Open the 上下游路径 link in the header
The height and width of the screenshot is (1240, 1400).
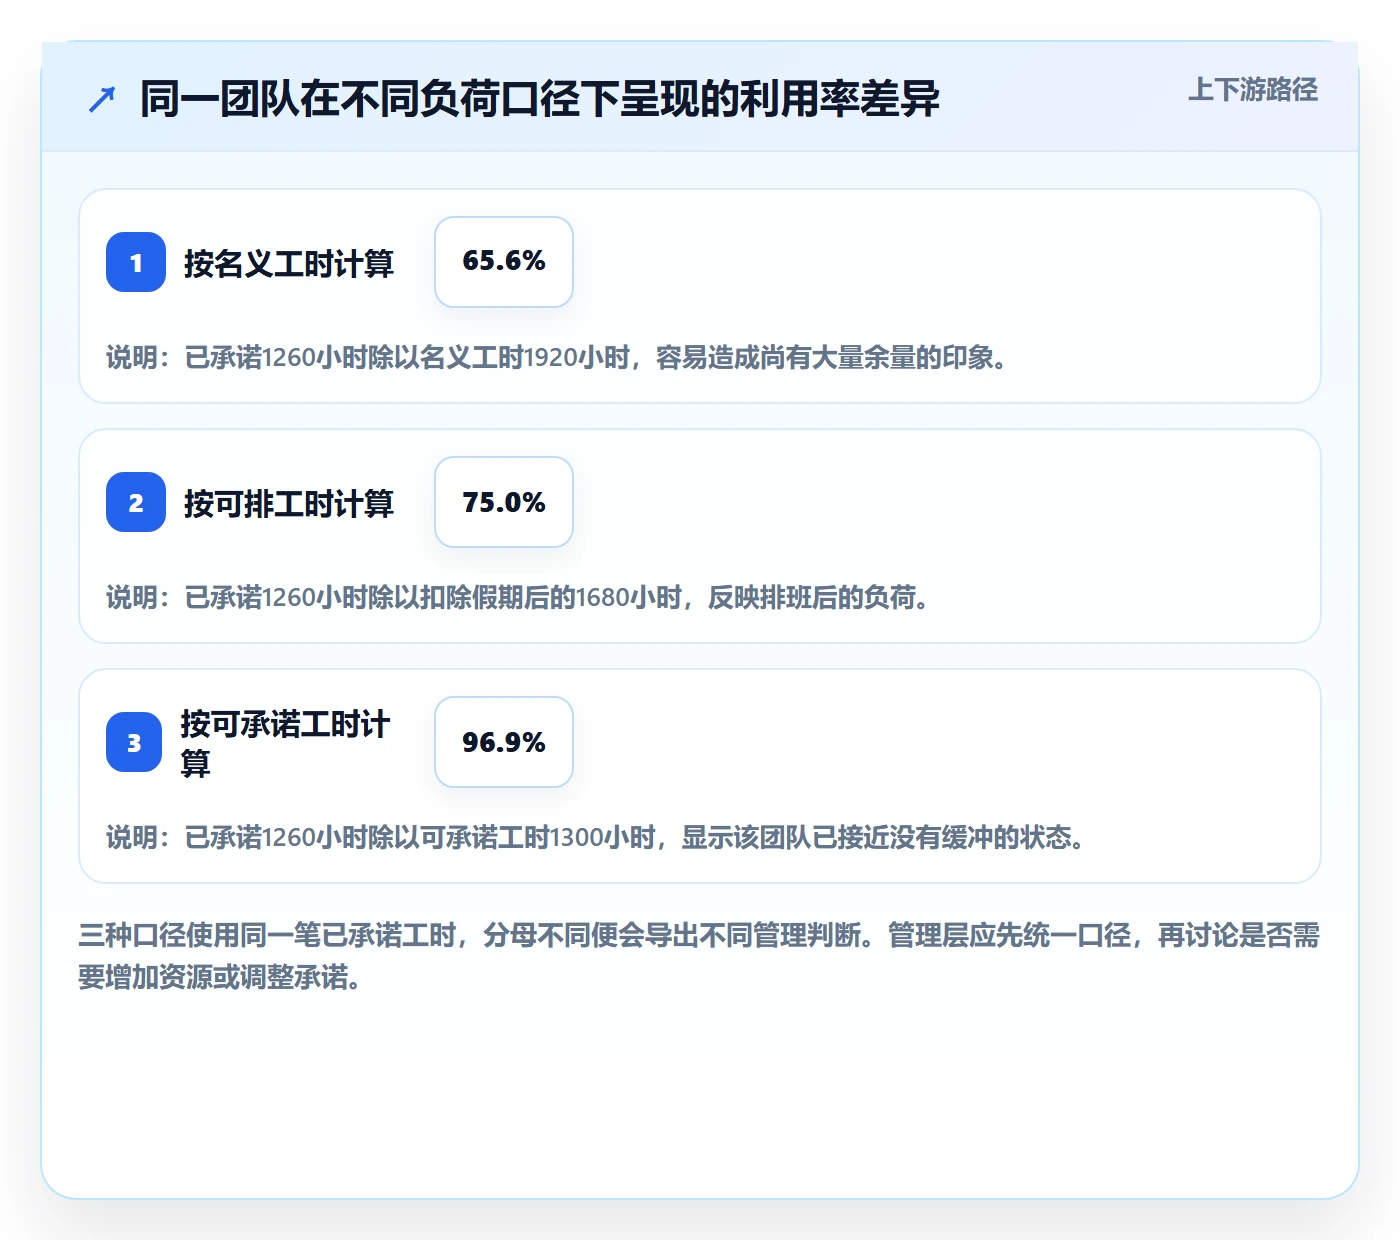tap(1253, 90)
